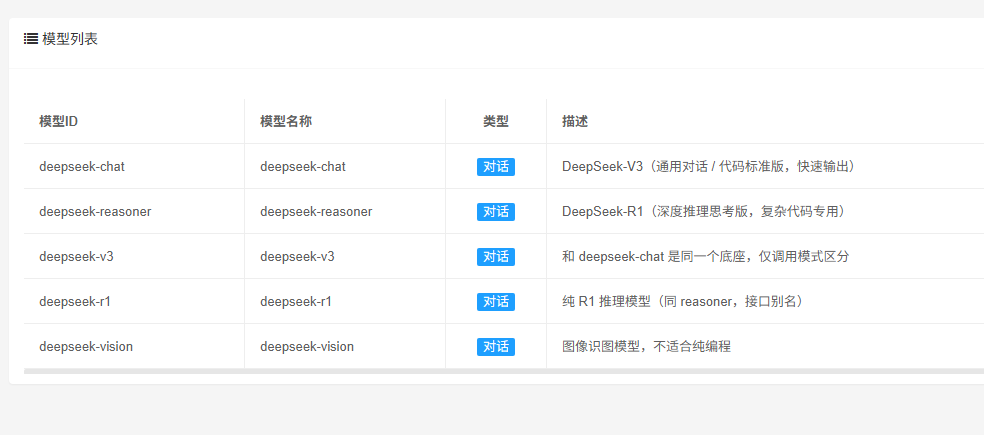Click the 对话 tag in deepseek-v3 row
Screen dimensions: 984x435
click(x=496, y=257)
